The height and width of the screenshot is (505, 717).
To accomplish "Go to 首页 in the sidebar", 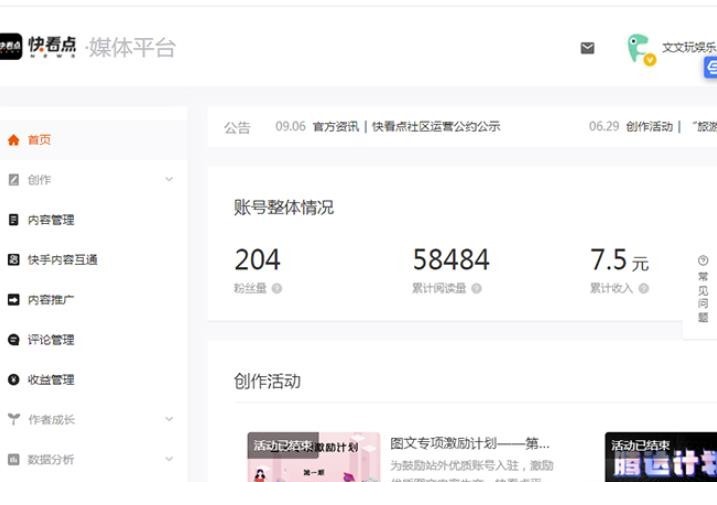I will point(93,140).
